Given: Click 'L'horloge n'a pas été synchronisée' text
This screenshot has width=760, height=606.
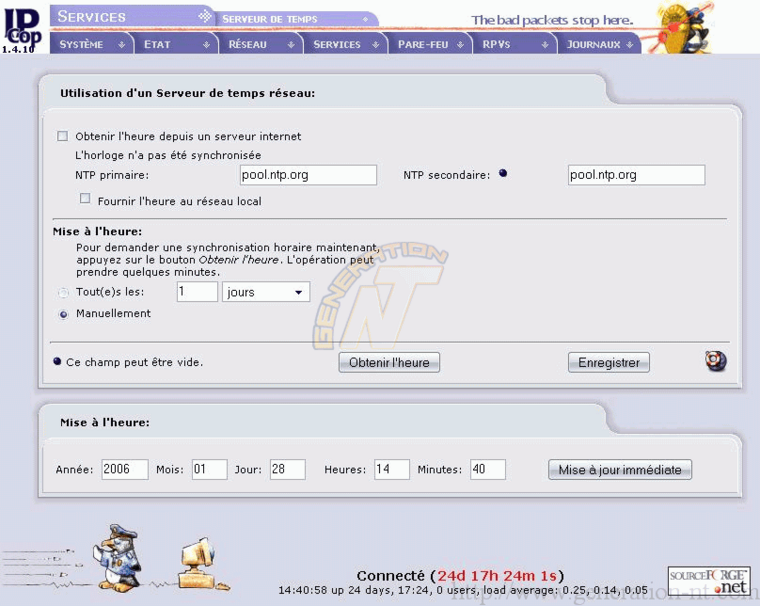Looking at the screenshot, I should (x=168, y=155).
